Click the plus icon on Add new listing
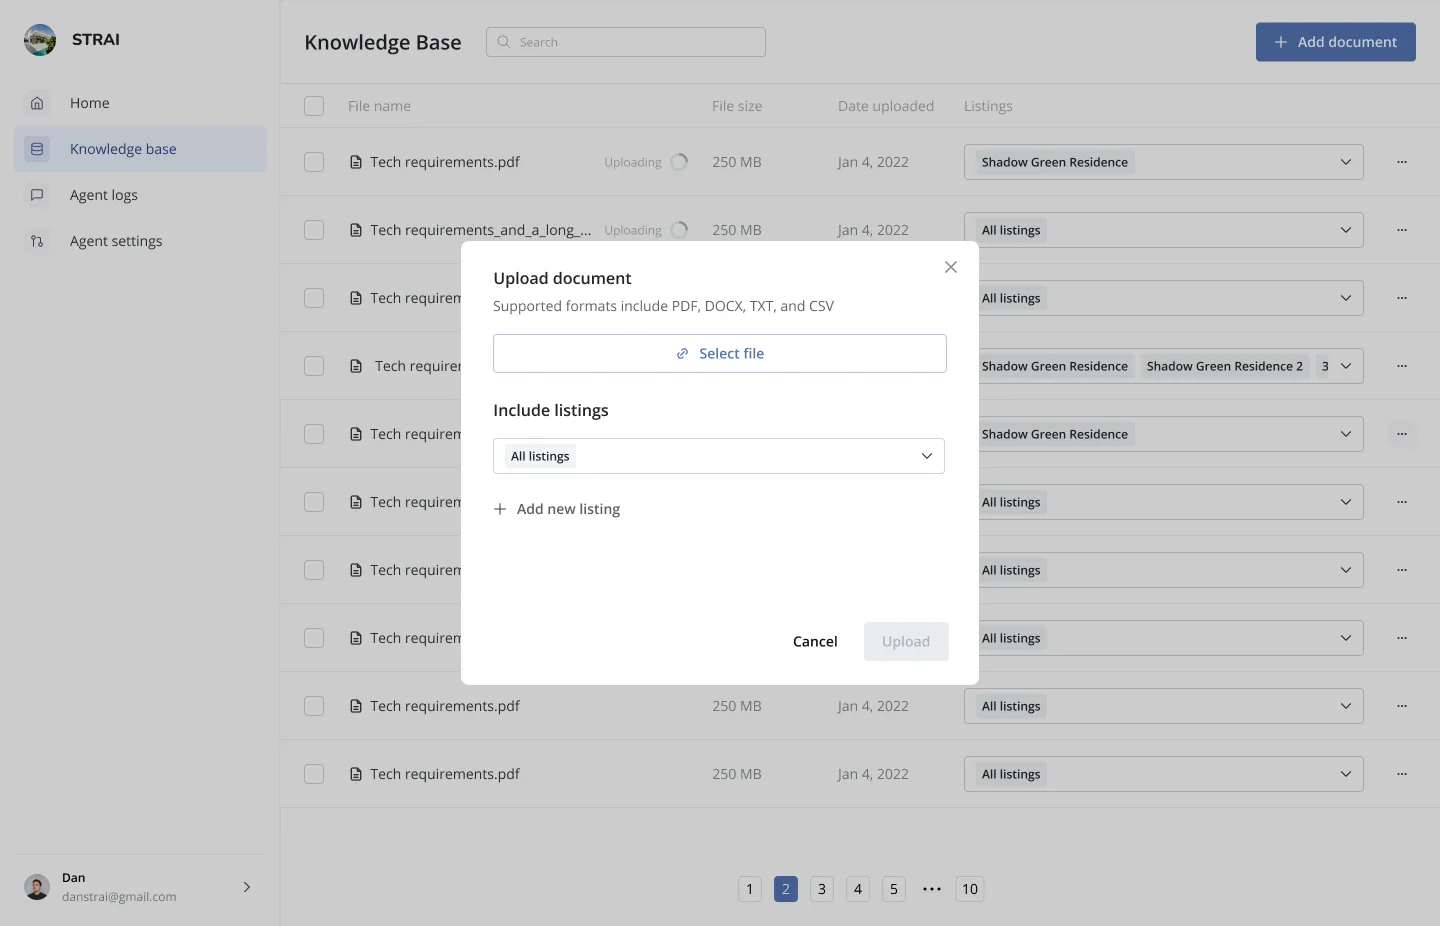1440x926 pixels. (500, 509)
